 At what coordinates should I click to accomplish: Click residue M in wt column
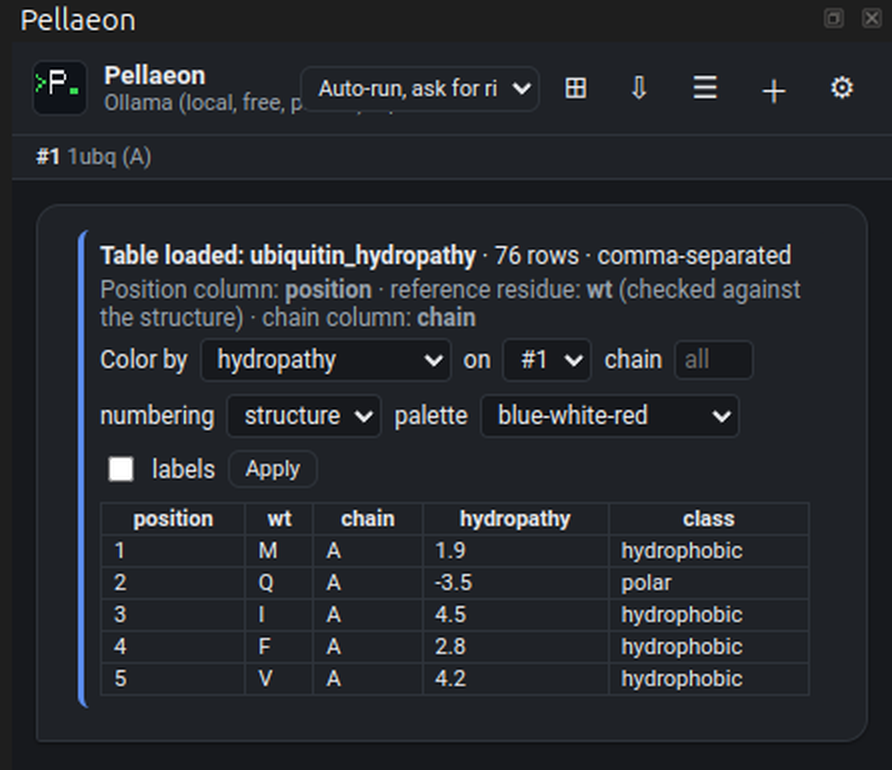tap(268, 550)
